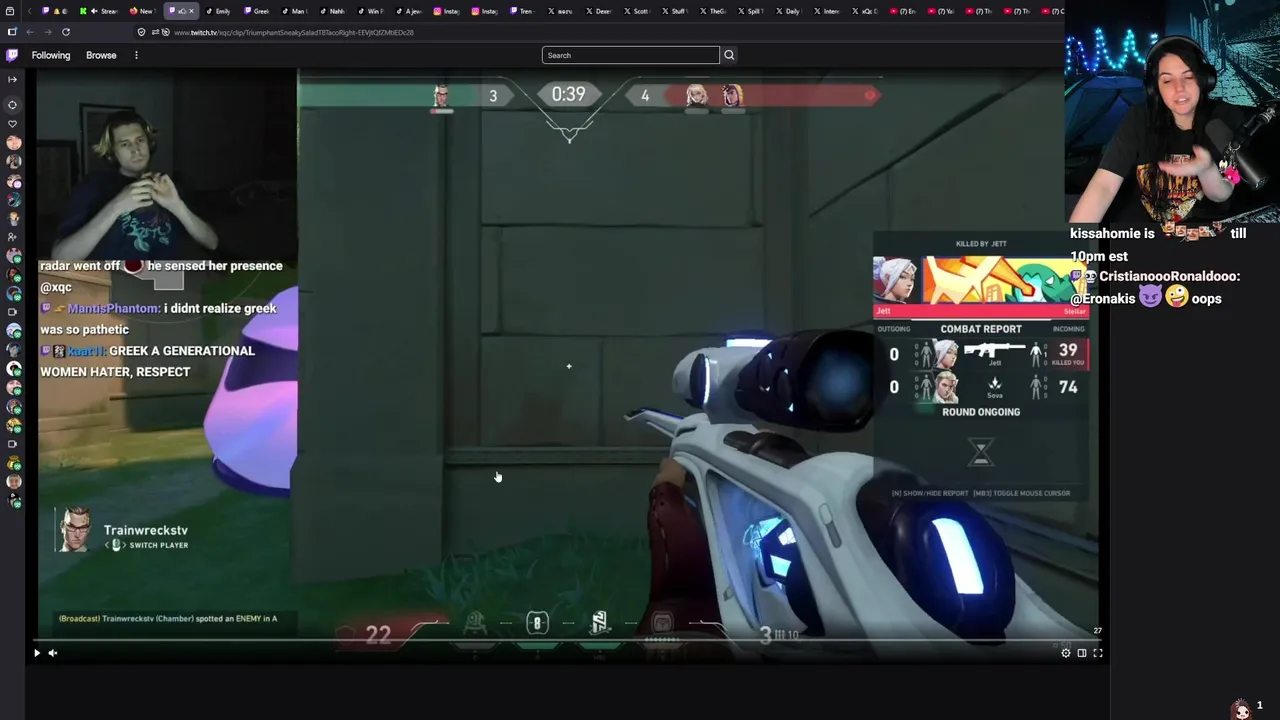Switch to the Greek TikTok tab
This screenshot has width=1280, height=720.
point(256,11)
